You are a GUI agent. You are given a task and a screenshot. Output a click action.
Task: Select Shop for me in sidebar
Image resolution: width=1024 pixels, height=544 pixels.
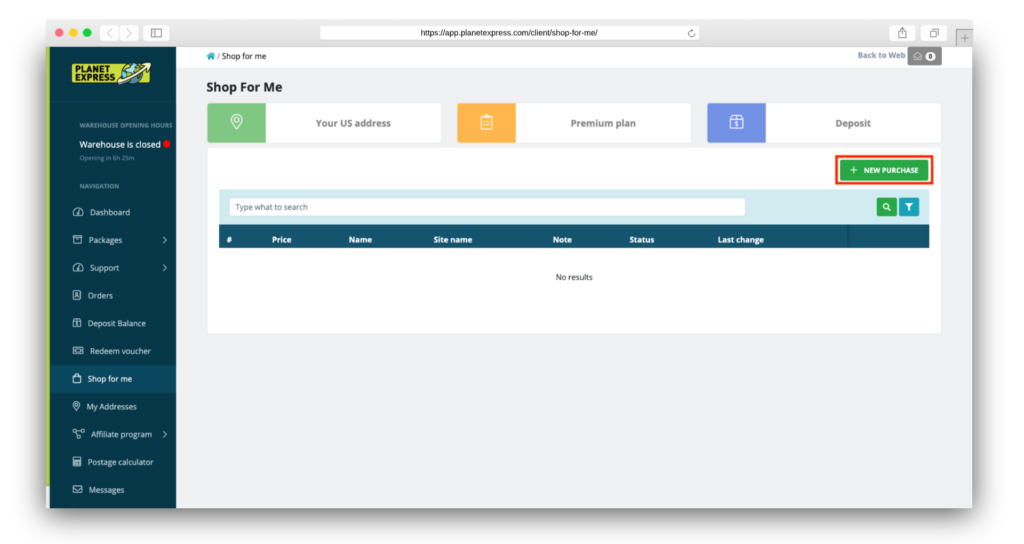[x=112, y=379]
